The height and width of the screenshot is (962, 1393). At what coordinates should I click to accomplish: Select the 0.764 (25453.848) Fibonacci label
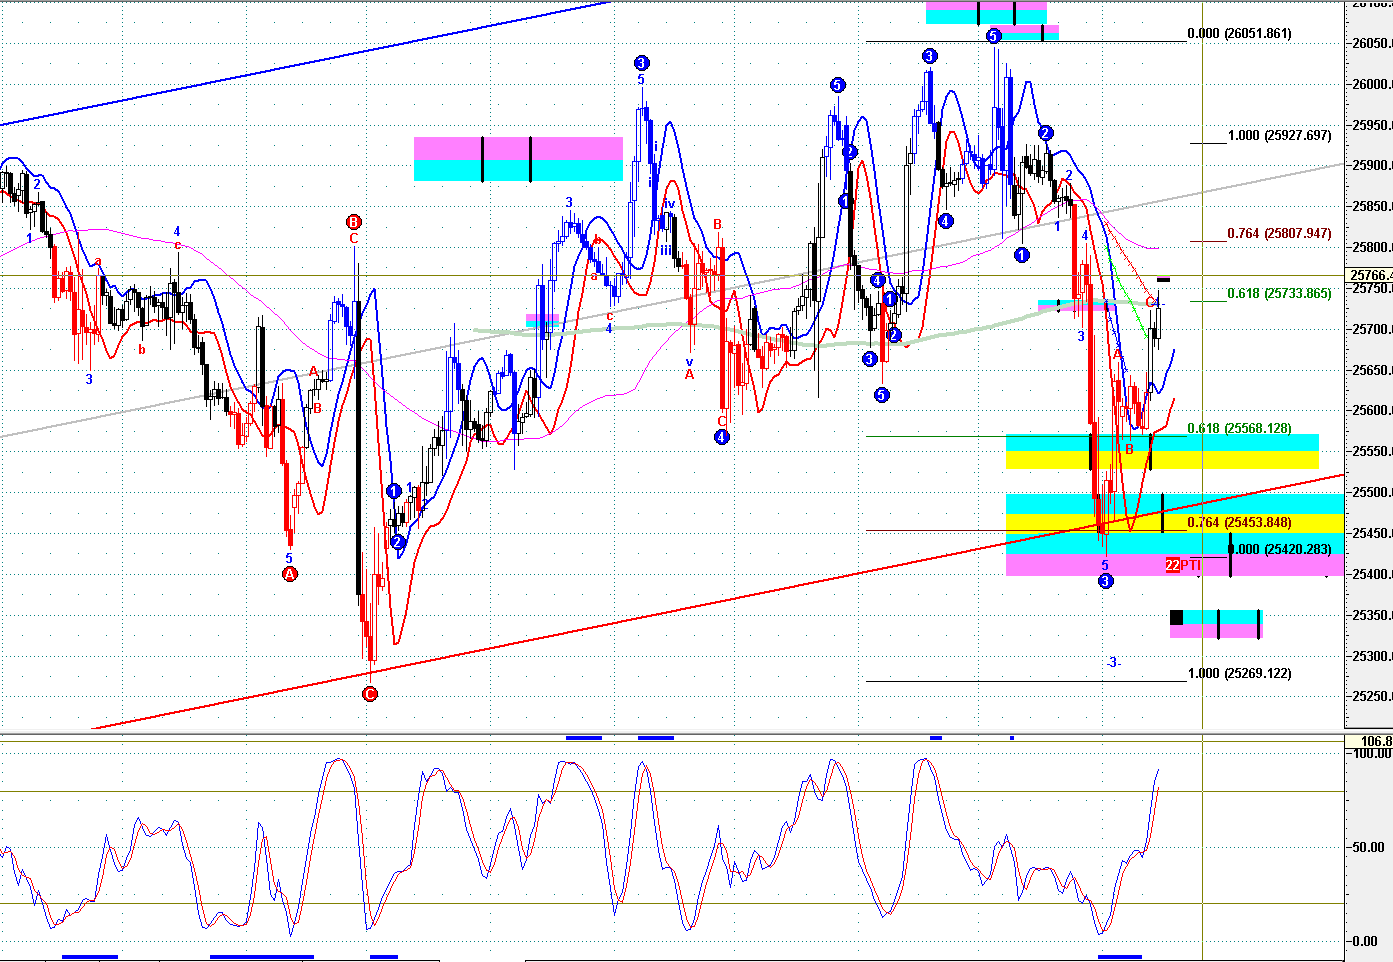click(x=1239, y=523)
